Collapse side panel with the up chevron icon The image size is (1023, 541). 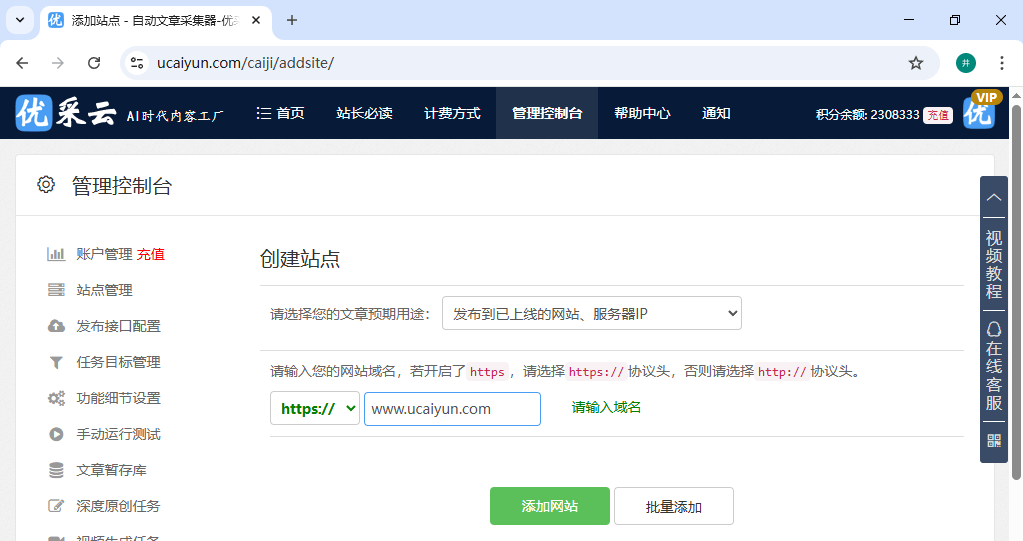point(993,197)
